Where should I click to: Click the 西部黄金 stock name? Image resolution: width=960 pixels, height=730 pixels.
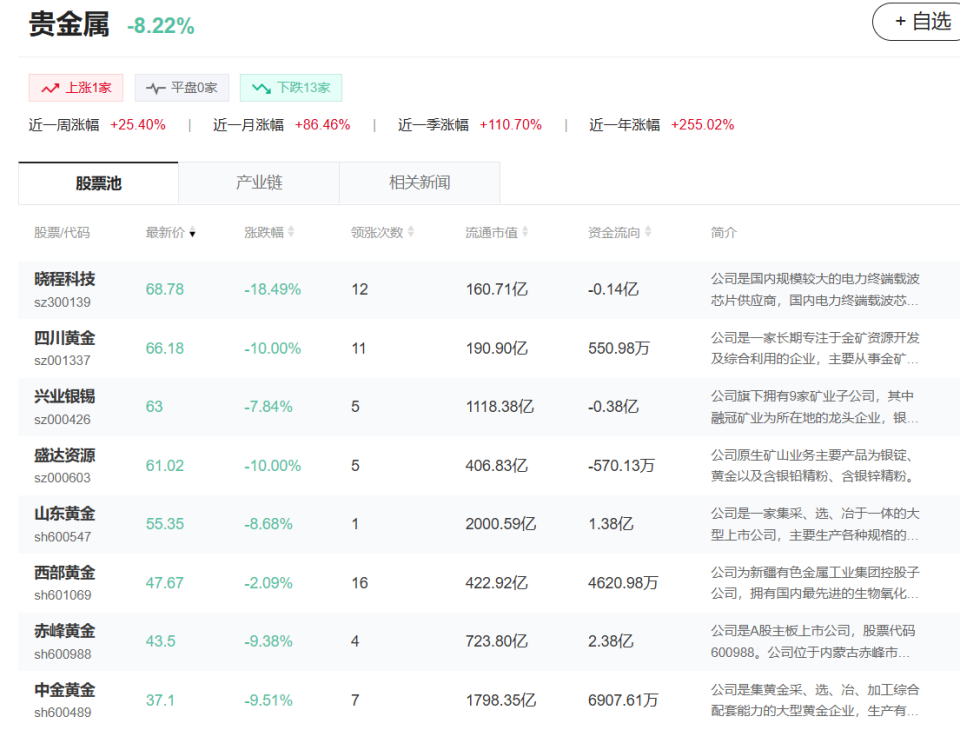[65, 573]
